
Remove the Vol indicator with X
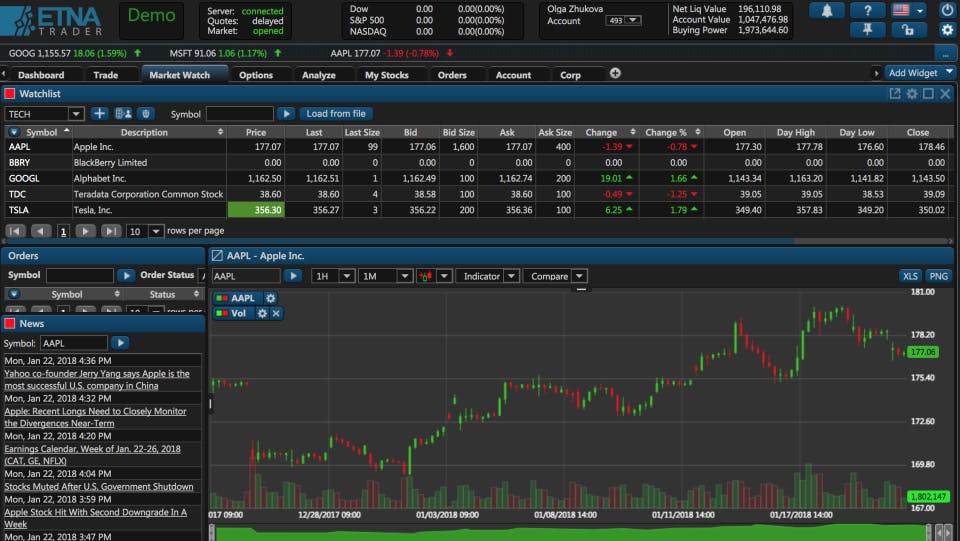click(276, 313)
